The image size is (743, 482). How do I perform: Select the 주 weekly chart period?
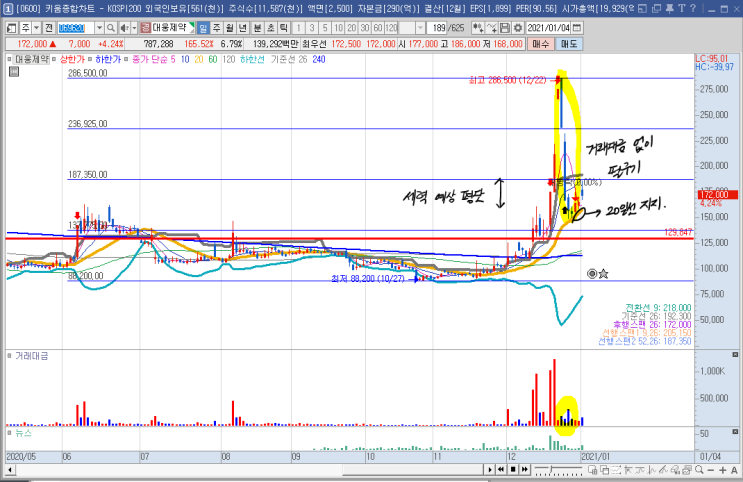pos(216,28)
